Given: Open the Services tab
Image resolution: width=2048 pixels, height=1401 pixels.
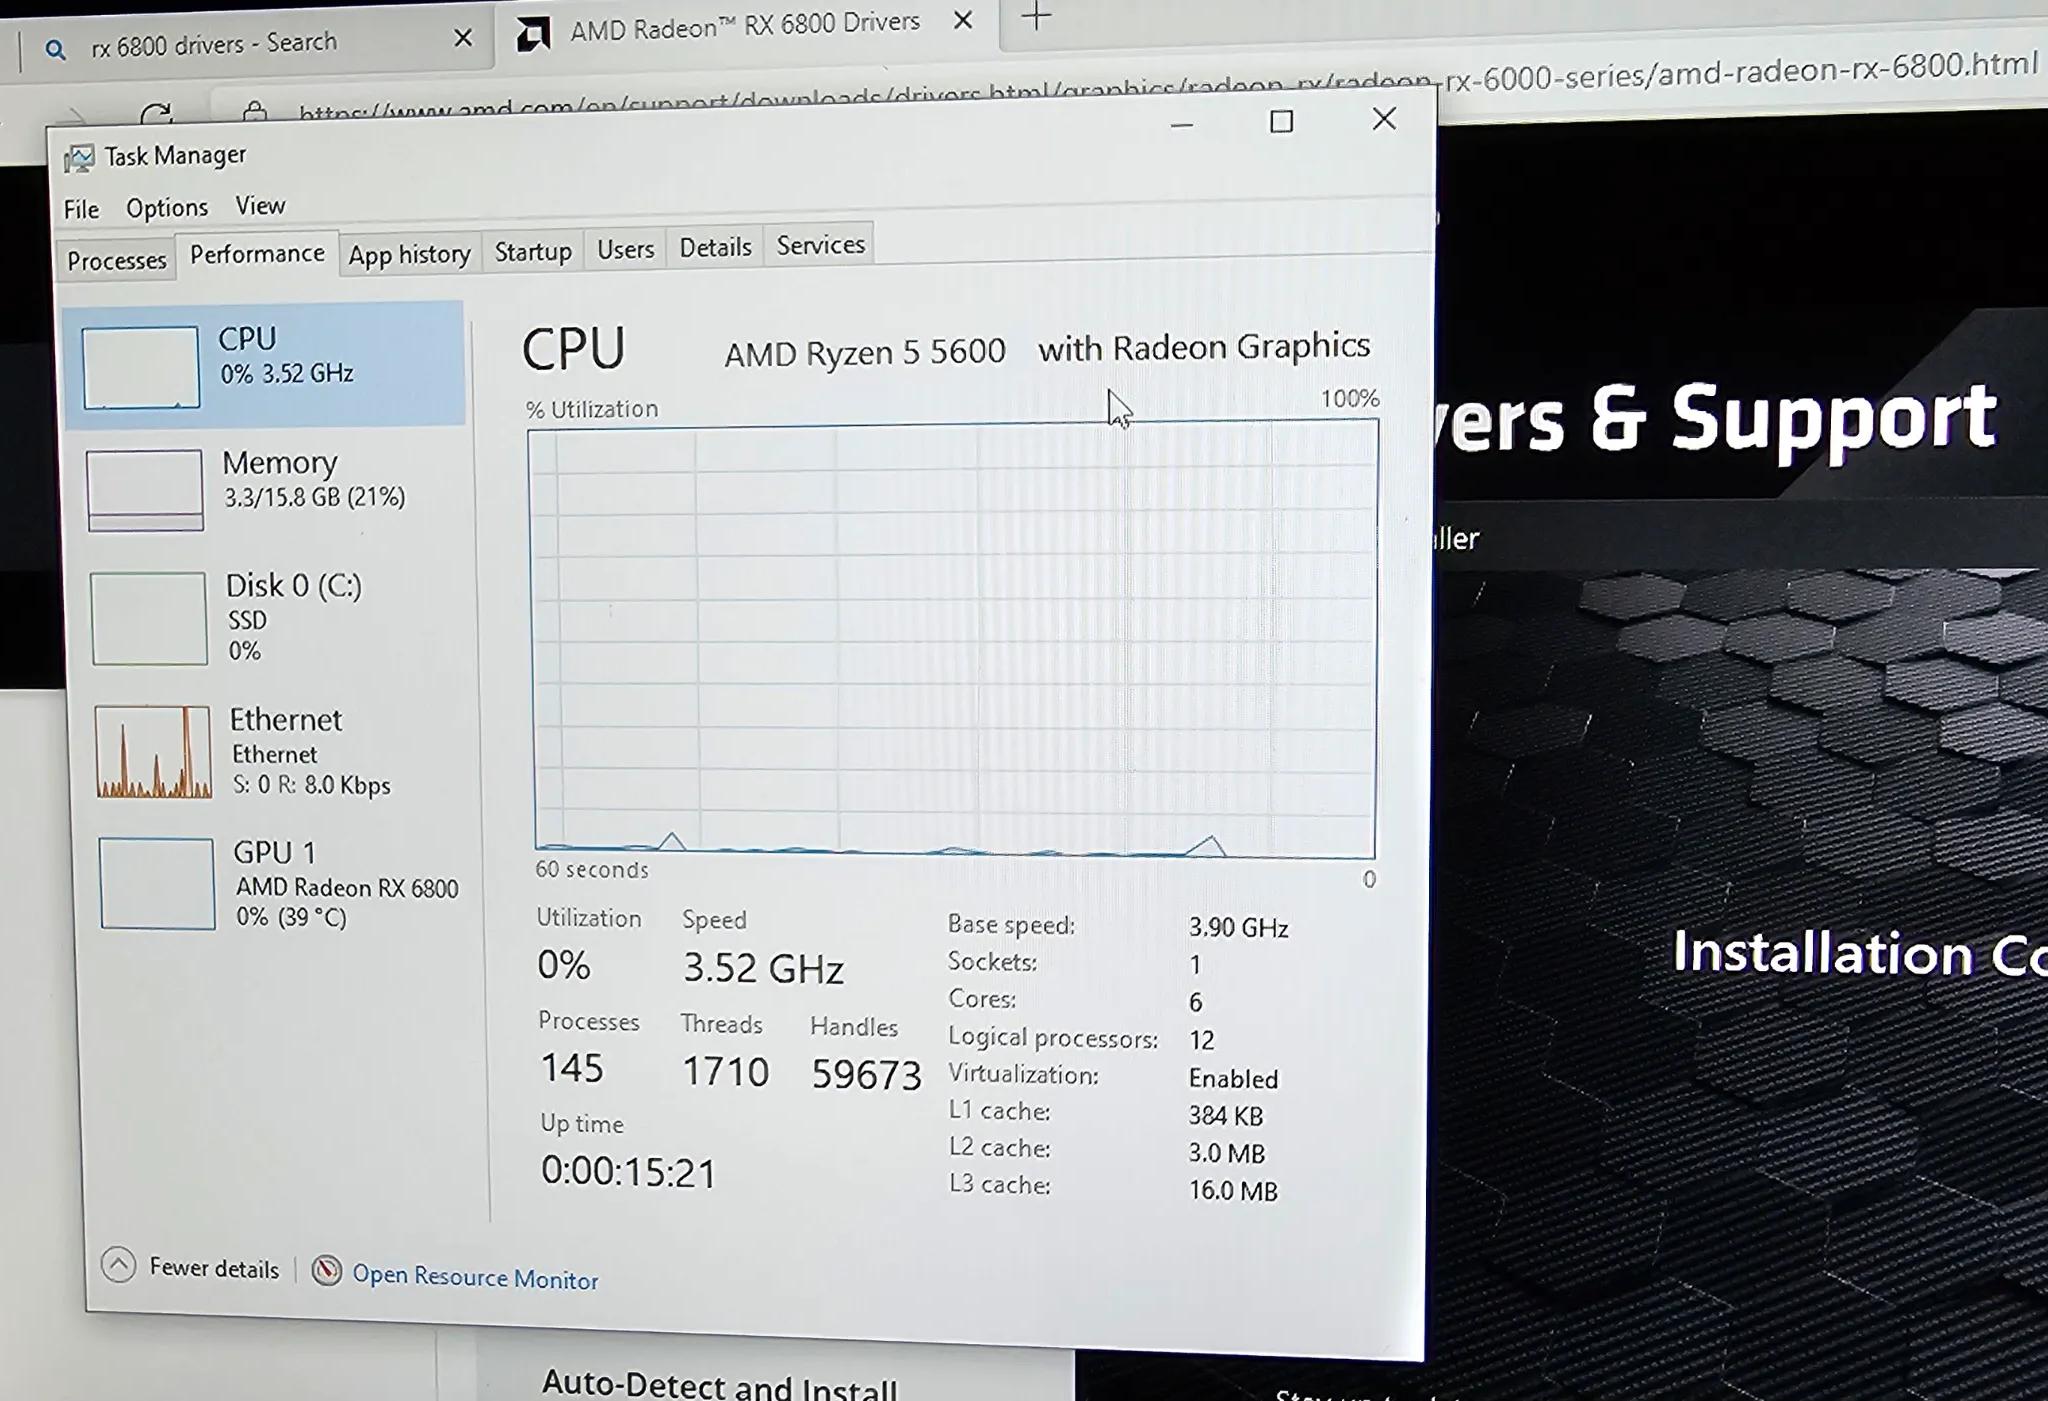Looking at the screenshot, I should click(x=820, y=245).
